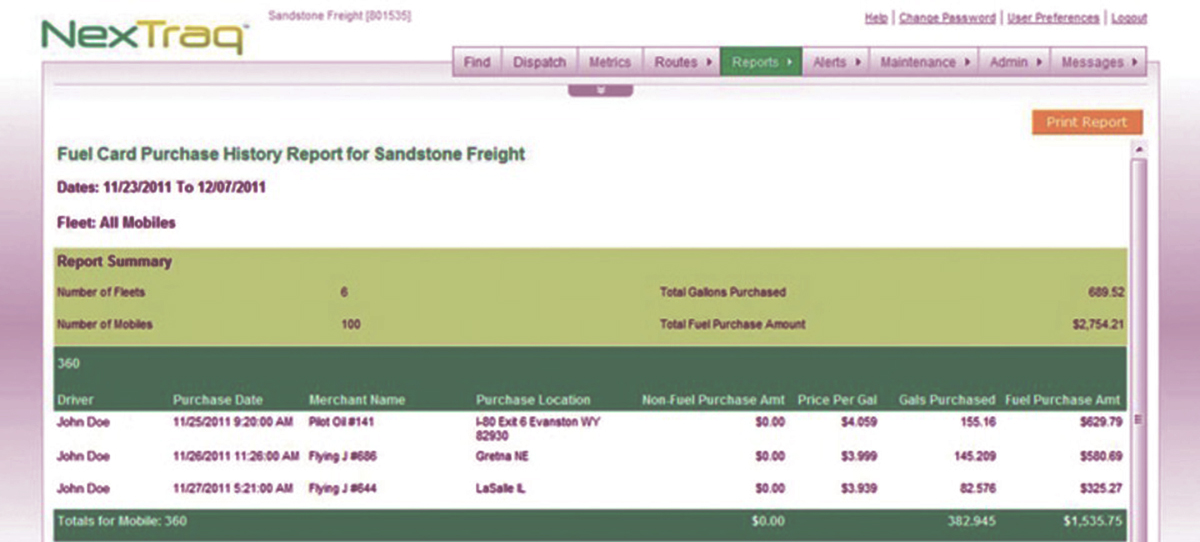Click the I-80 Exit 6 Evanston WY location
The image size is (1200, 542).
coord(538,428)
